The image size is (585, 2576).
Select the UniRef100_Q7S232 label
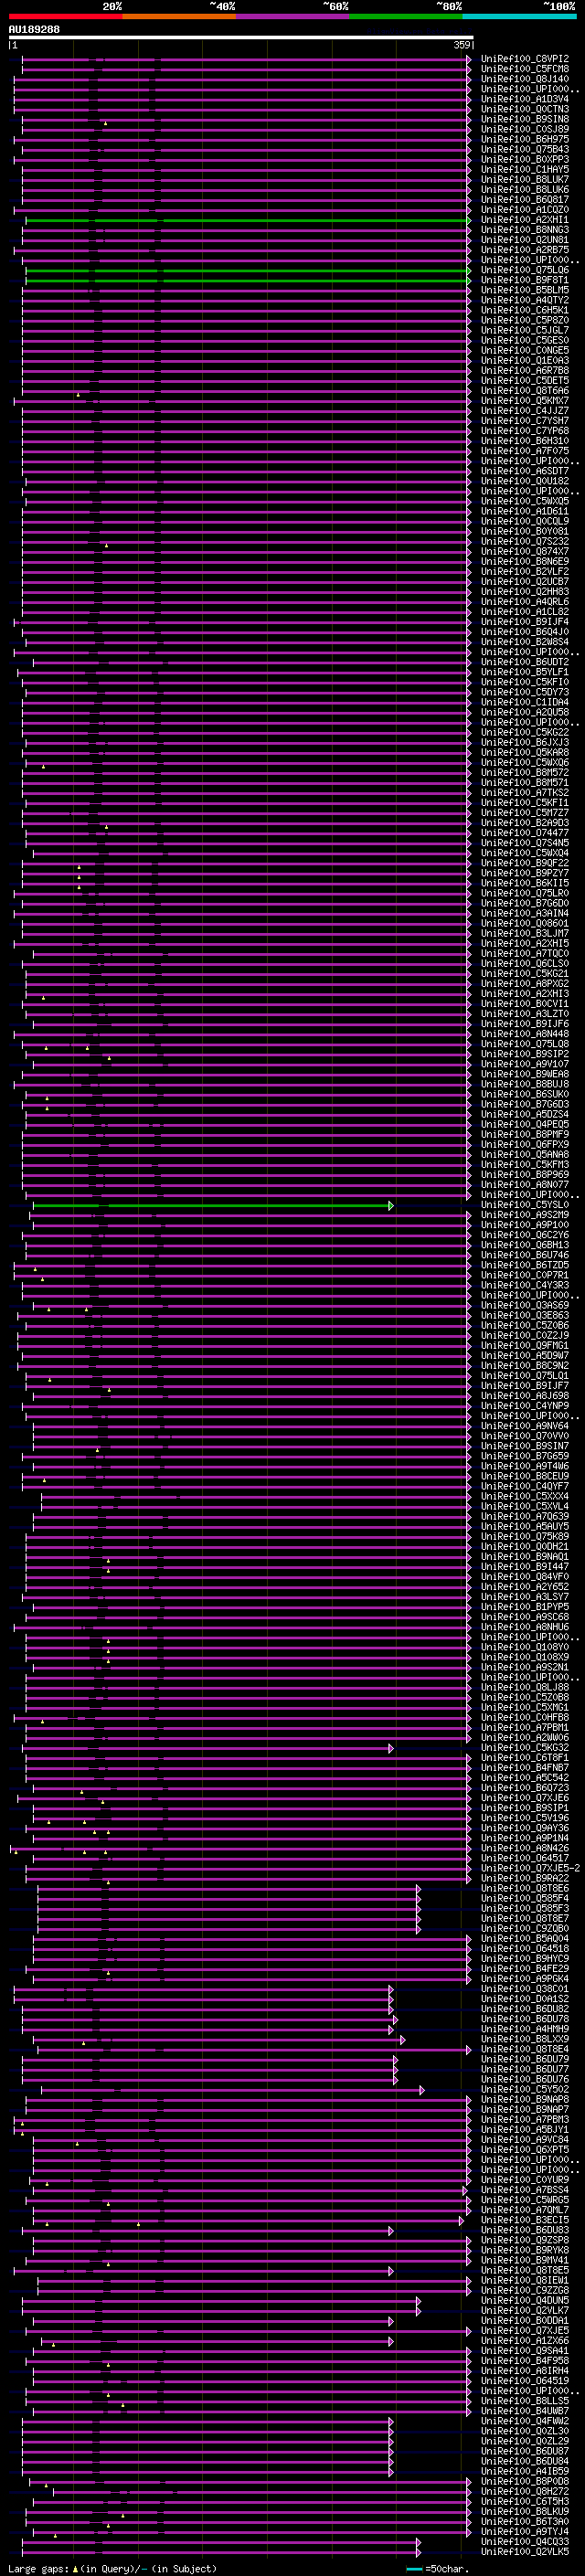coord(525,541)
